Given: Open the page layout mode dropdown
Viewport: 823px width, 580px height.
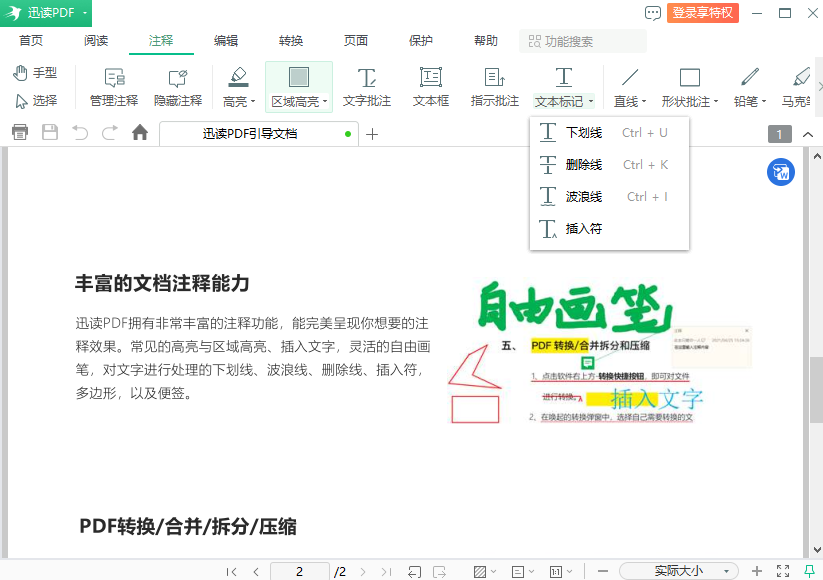Looking at the screenshot, I should (x=523, y=572).
